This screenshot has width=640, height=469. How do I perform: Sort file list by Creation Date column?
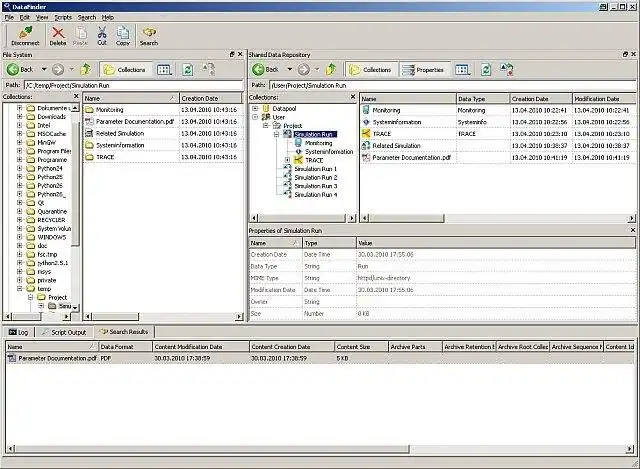(x=211, y=98)
